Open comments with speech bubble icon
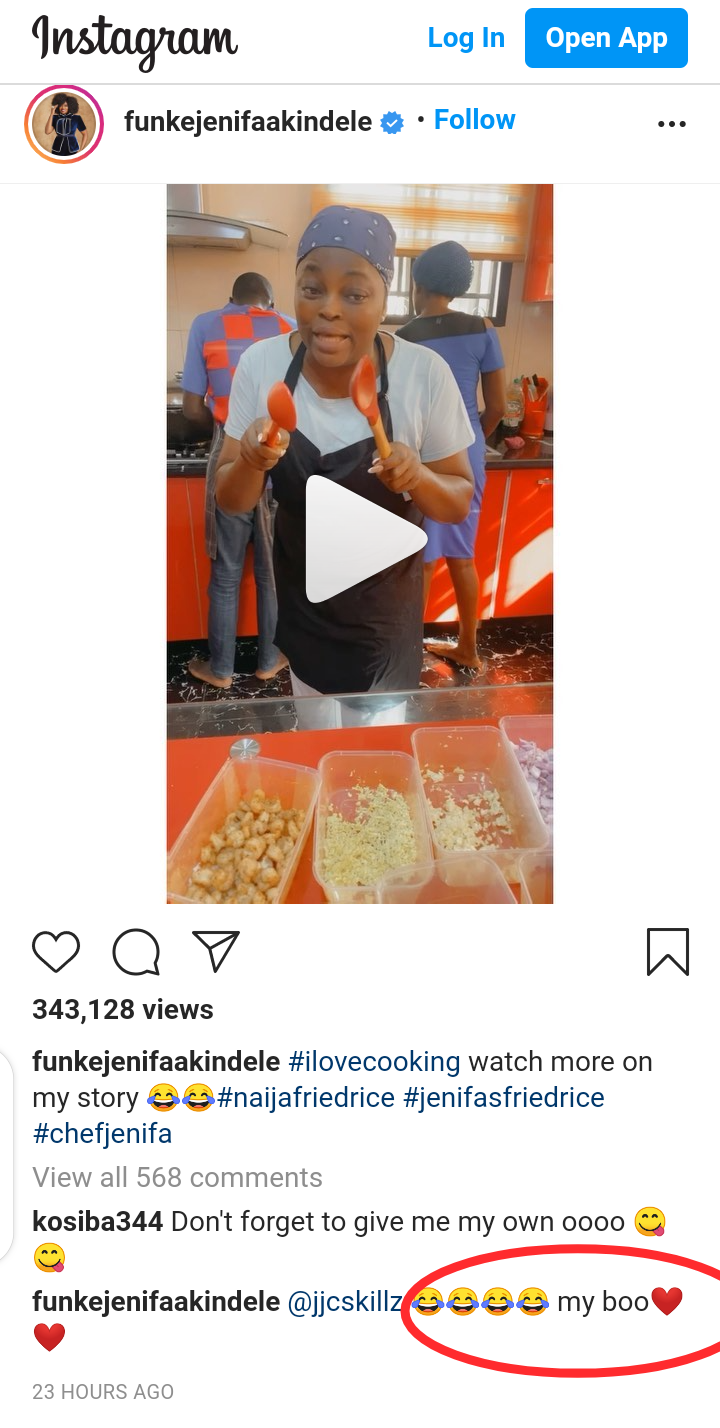 point(136,952)
